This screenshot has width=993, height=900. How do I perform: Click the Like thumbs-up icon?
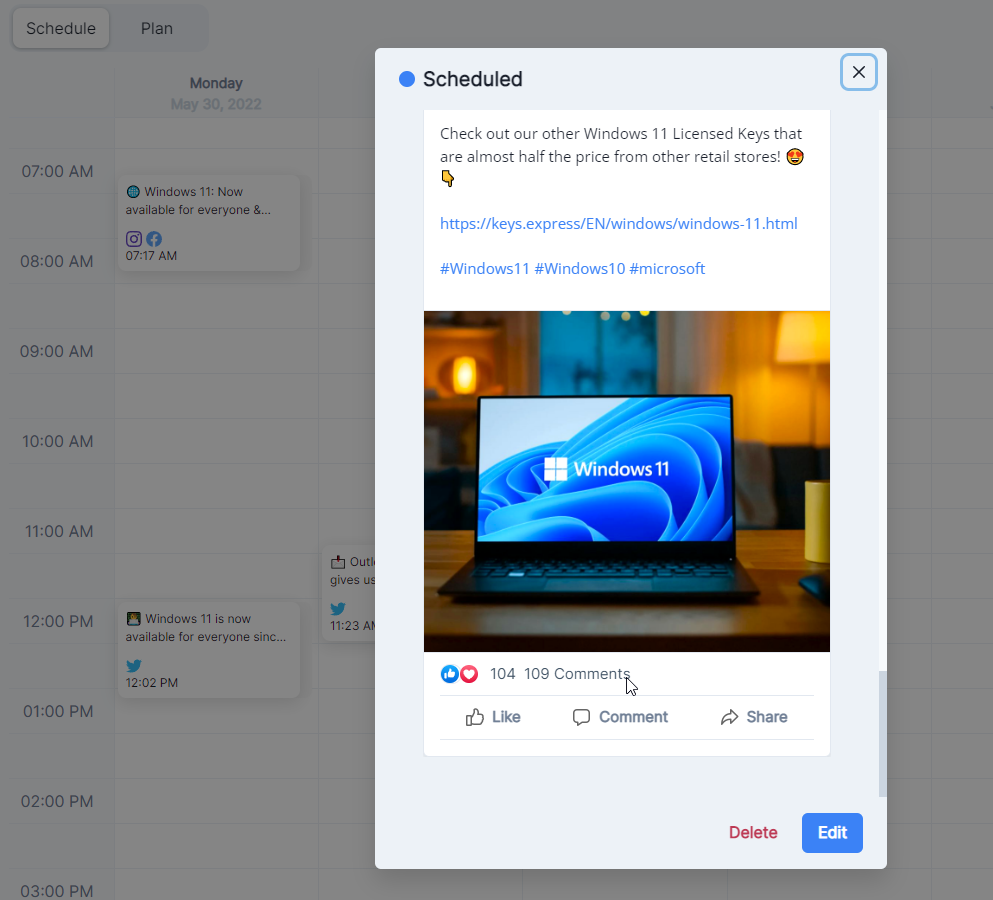click(x=475, y=717)
